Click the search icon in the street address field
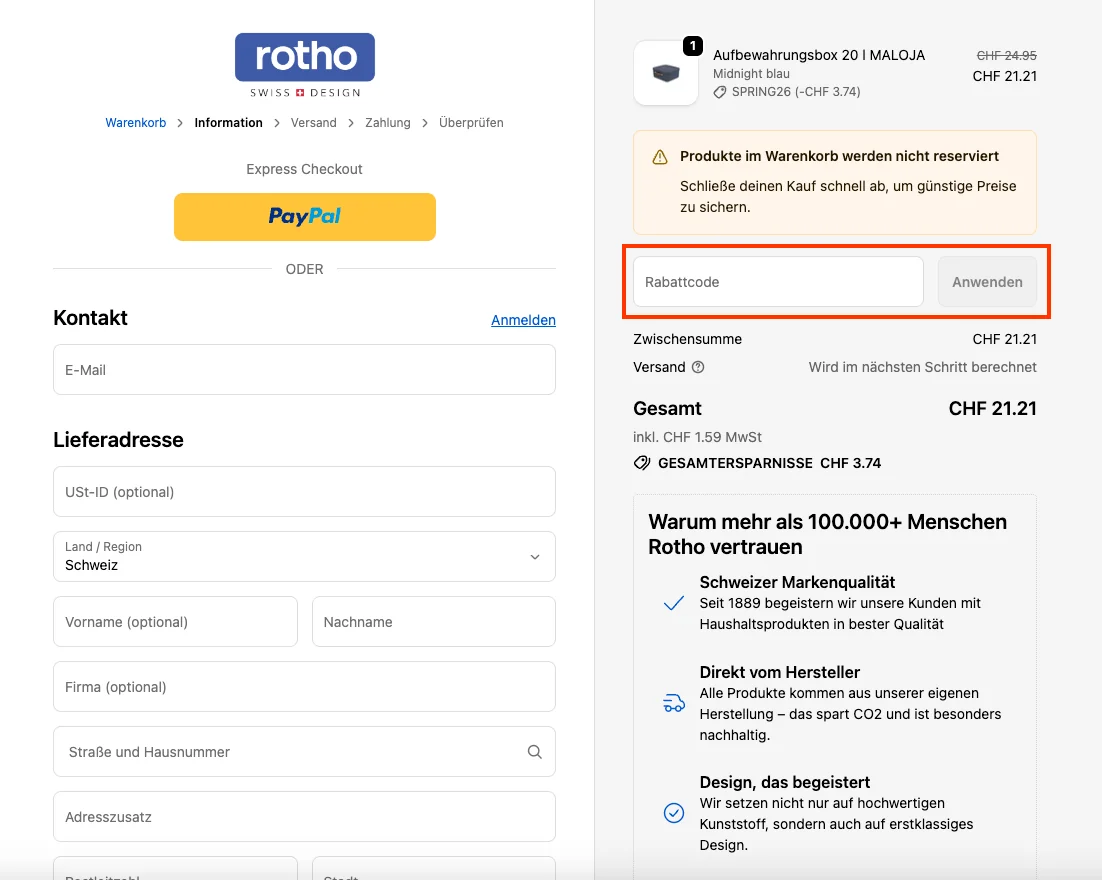Screen dimensions: 1102x880 point(534,751)
